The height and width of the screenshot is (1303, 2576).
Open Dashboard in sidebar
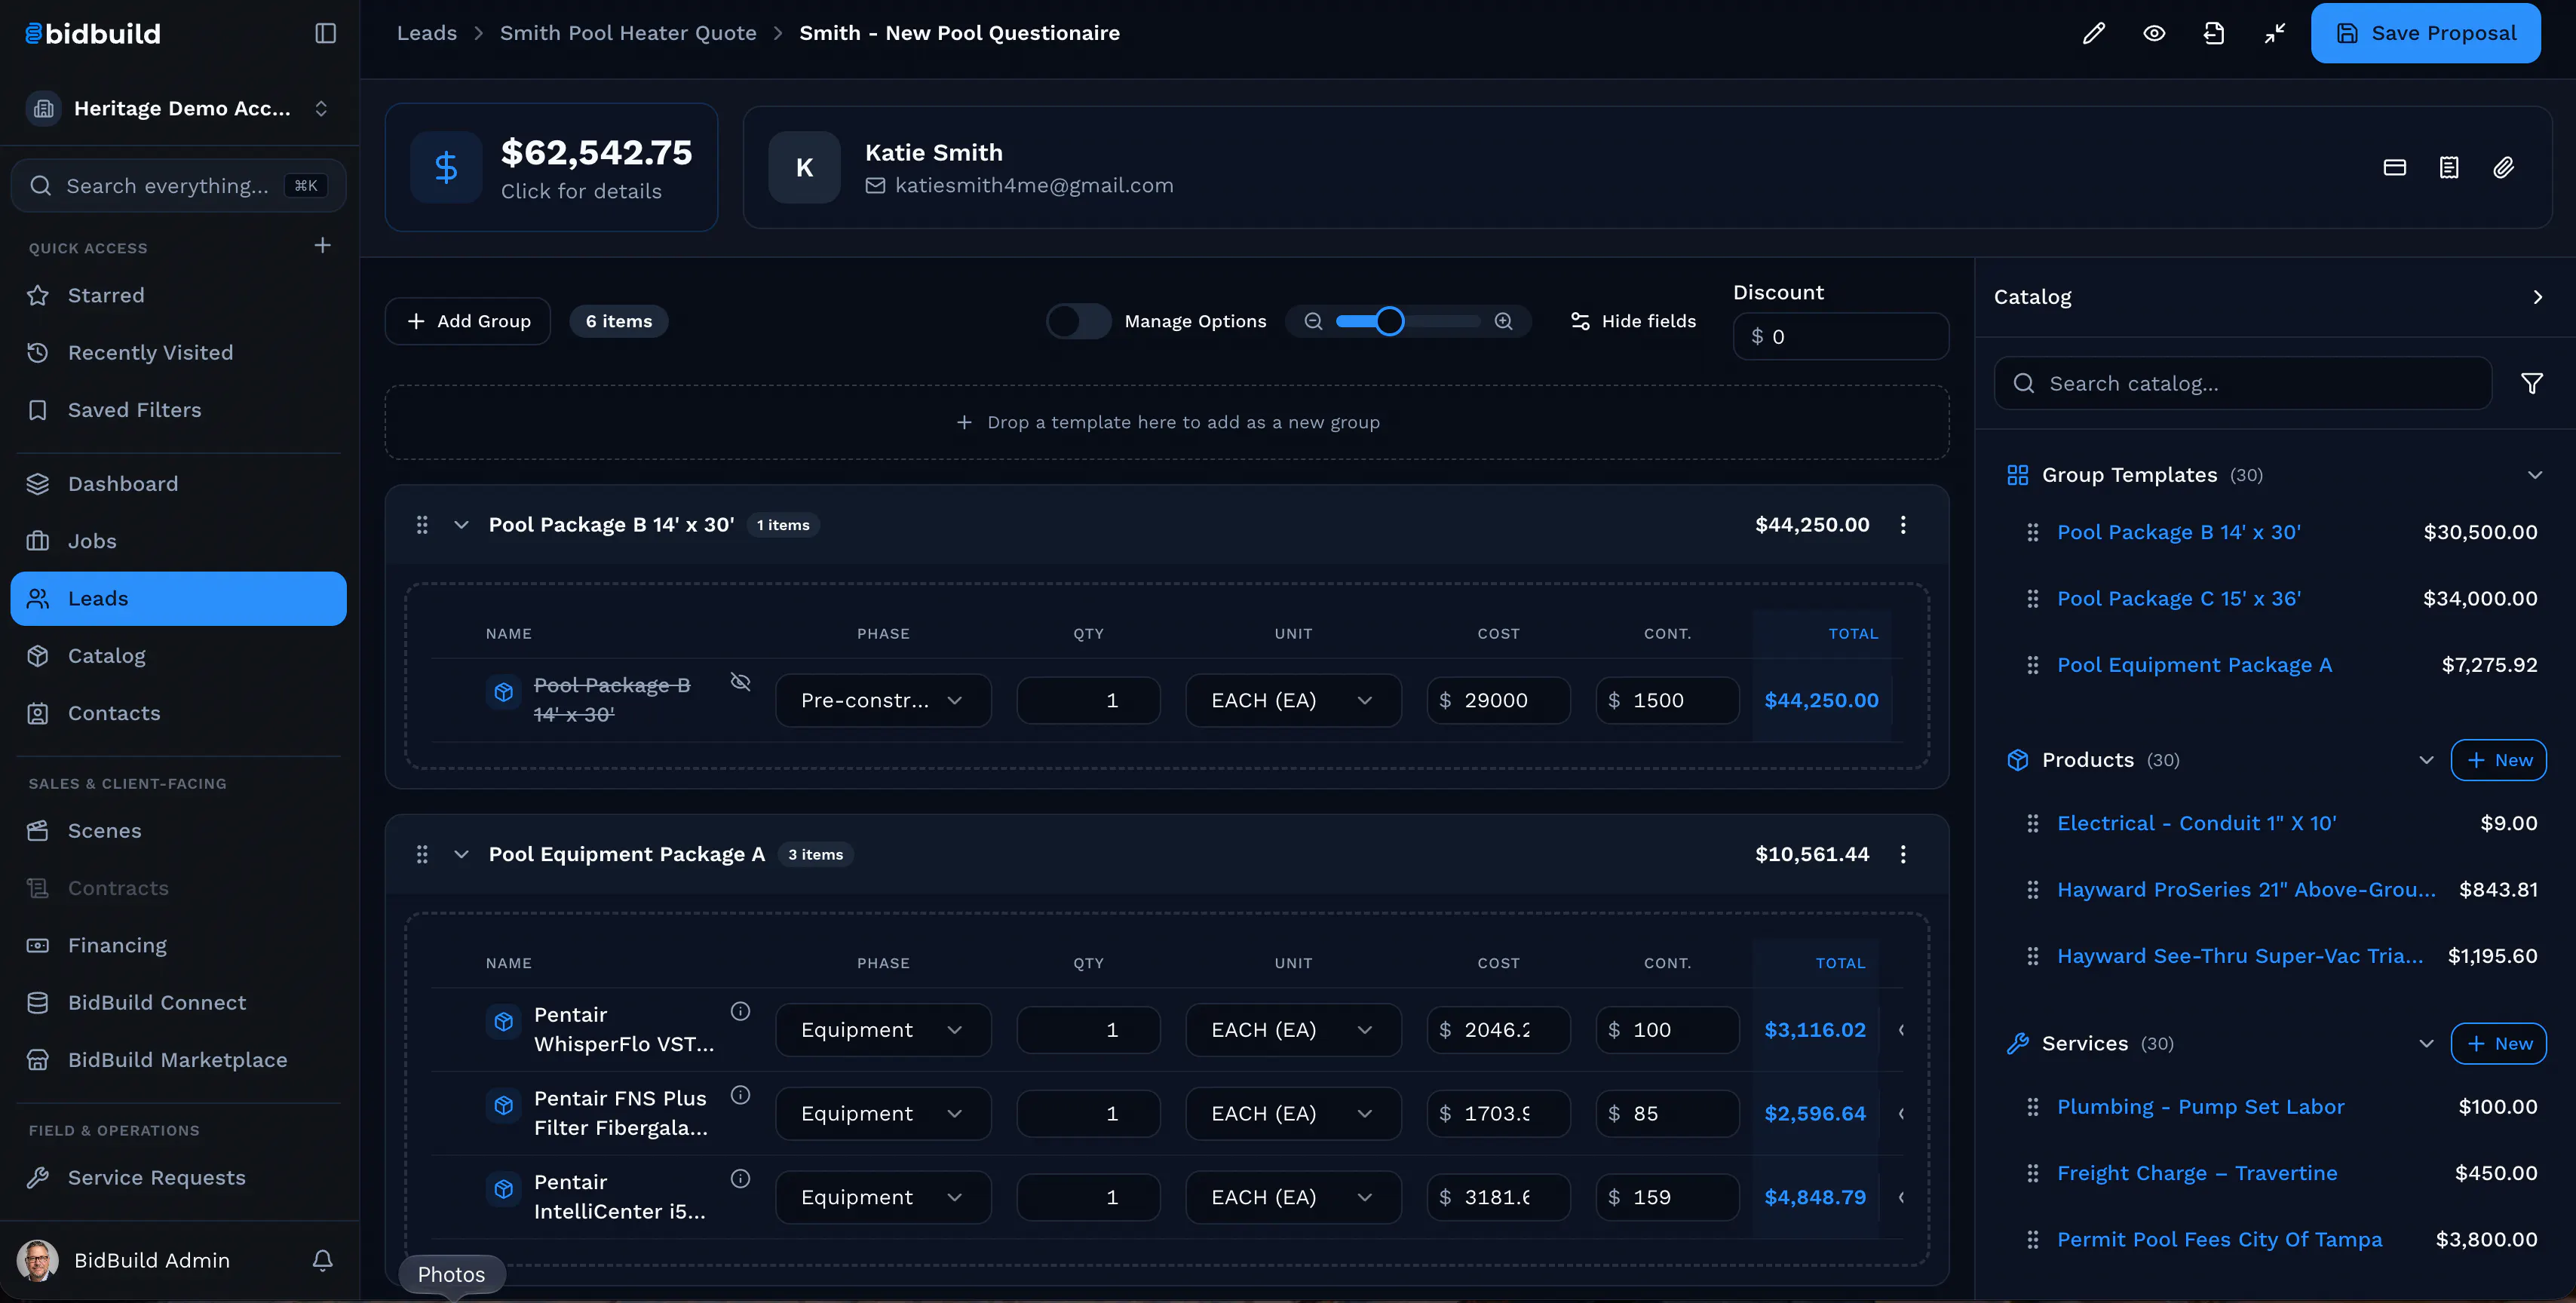point(178,484)
